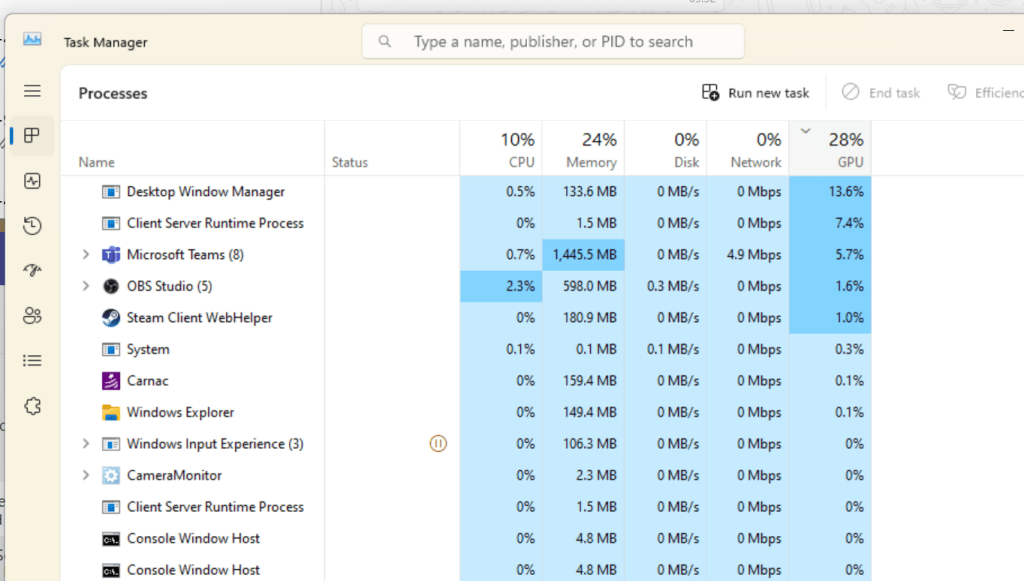
Task: Click the 13.6% GPU cell
Action: click(x=830, y=192)
